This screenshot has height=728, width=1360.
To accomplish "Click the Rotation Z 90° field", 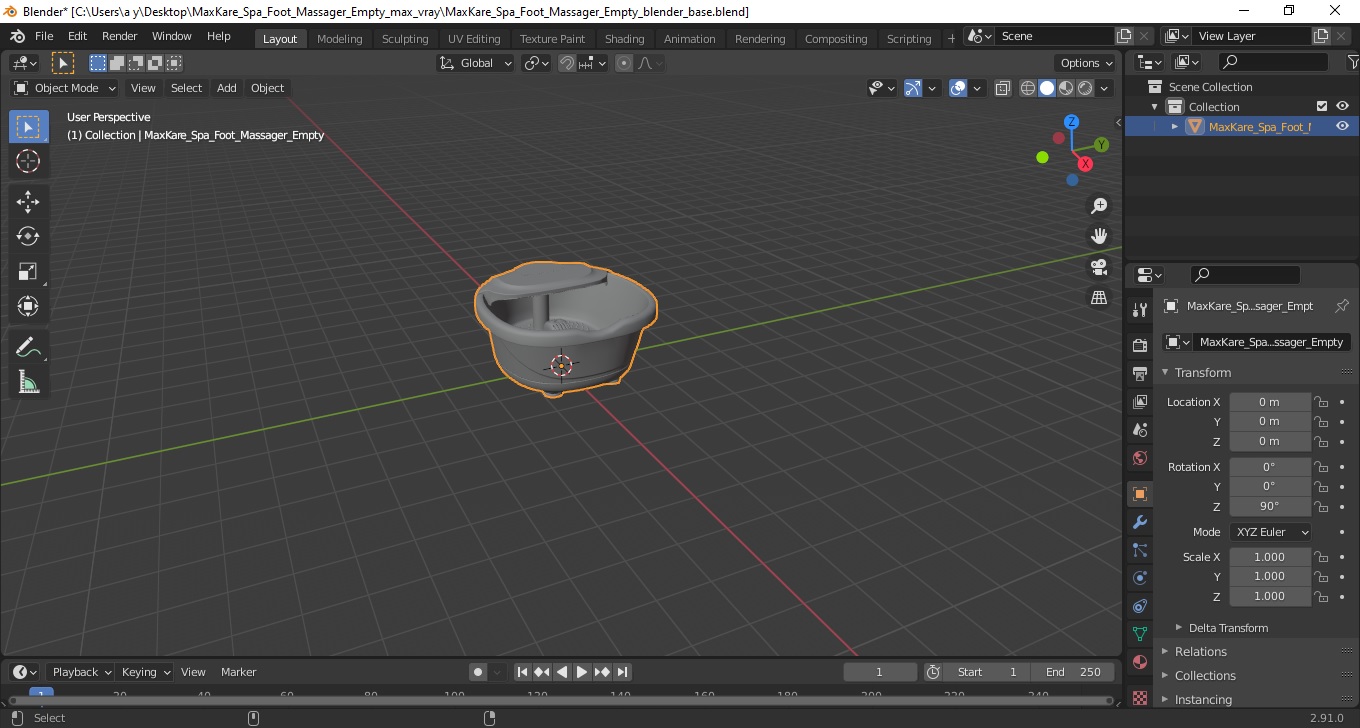I will [1270, 506].
